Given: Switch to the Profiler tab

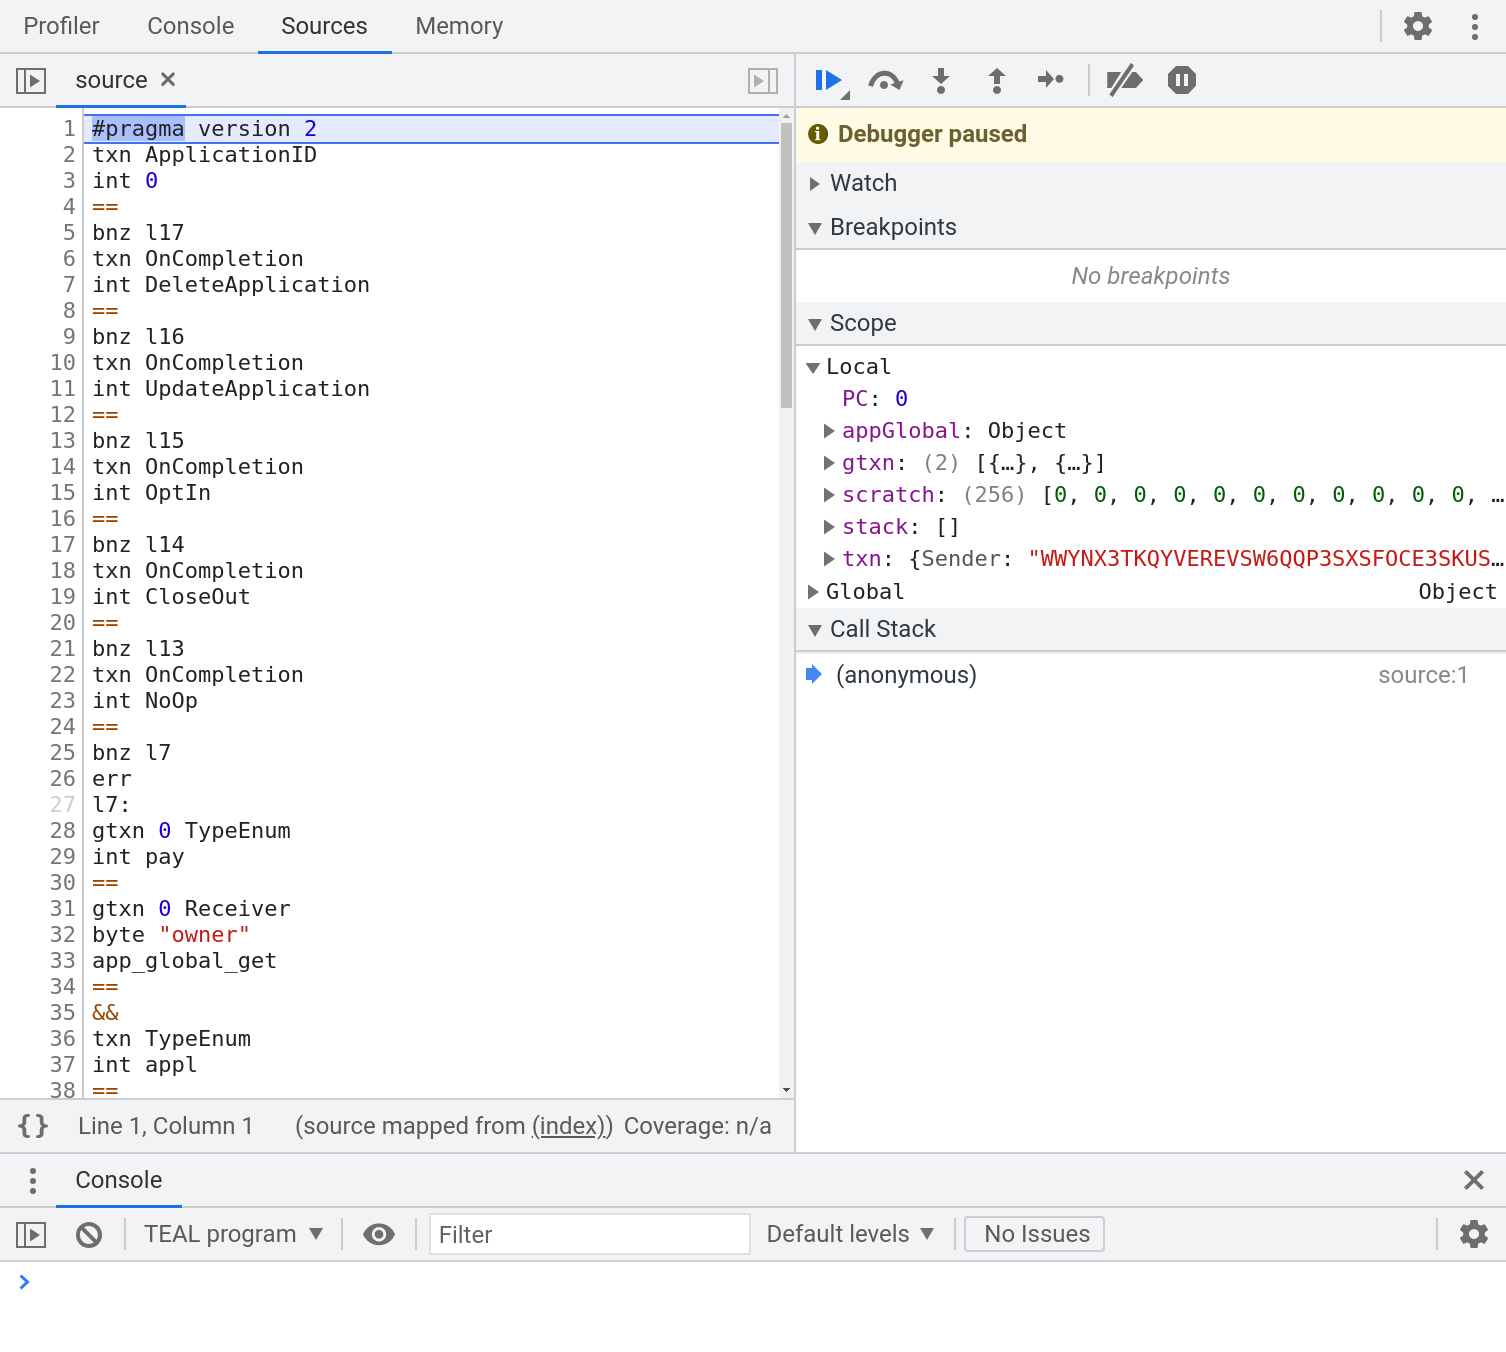Looking at the screenshot, I should (x=61, y=26).
